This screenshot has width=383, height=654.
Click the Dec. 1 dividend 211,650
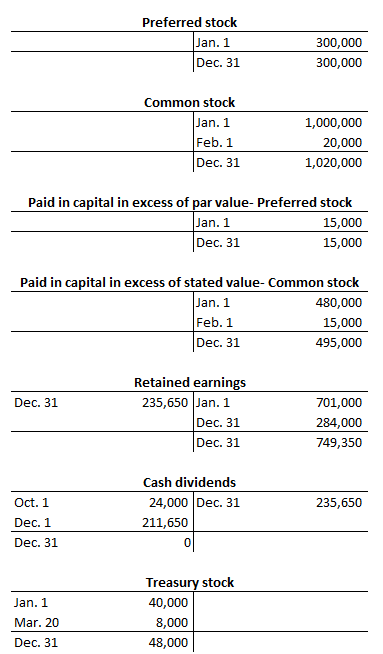(165, 523)
